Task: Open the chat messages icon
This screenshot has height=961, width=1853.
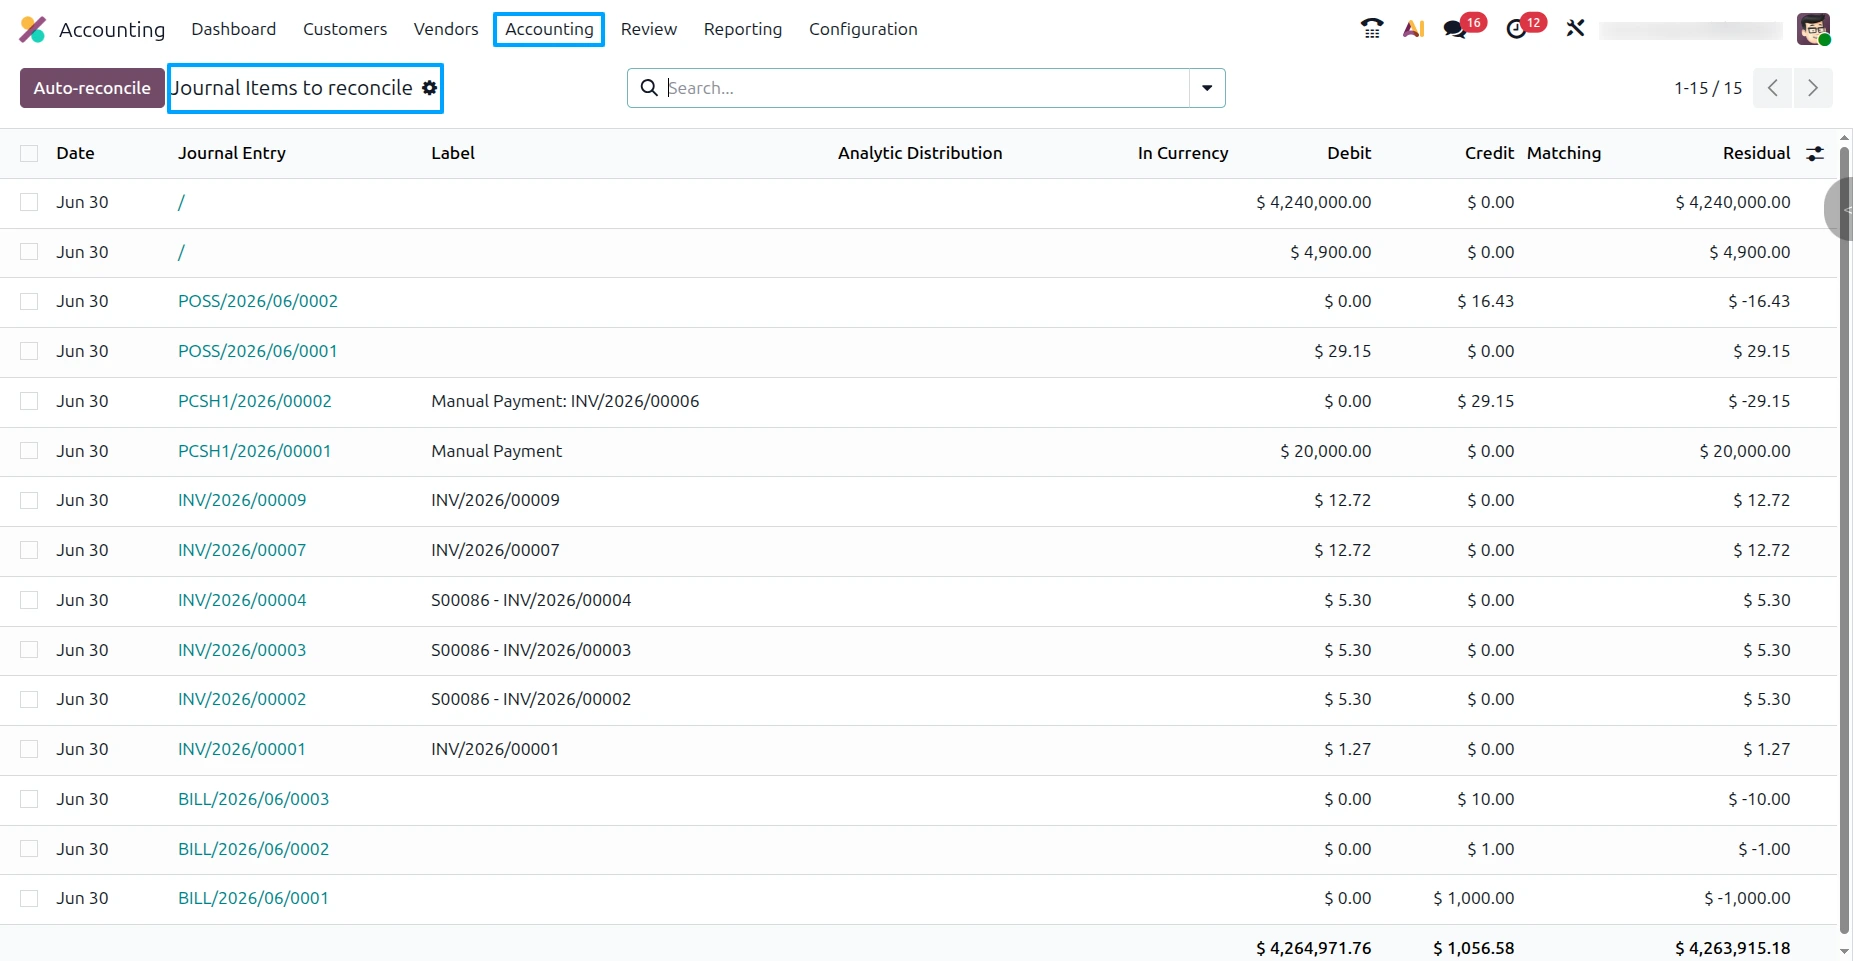Action: pyautogui.click(x=1455, y=29)
